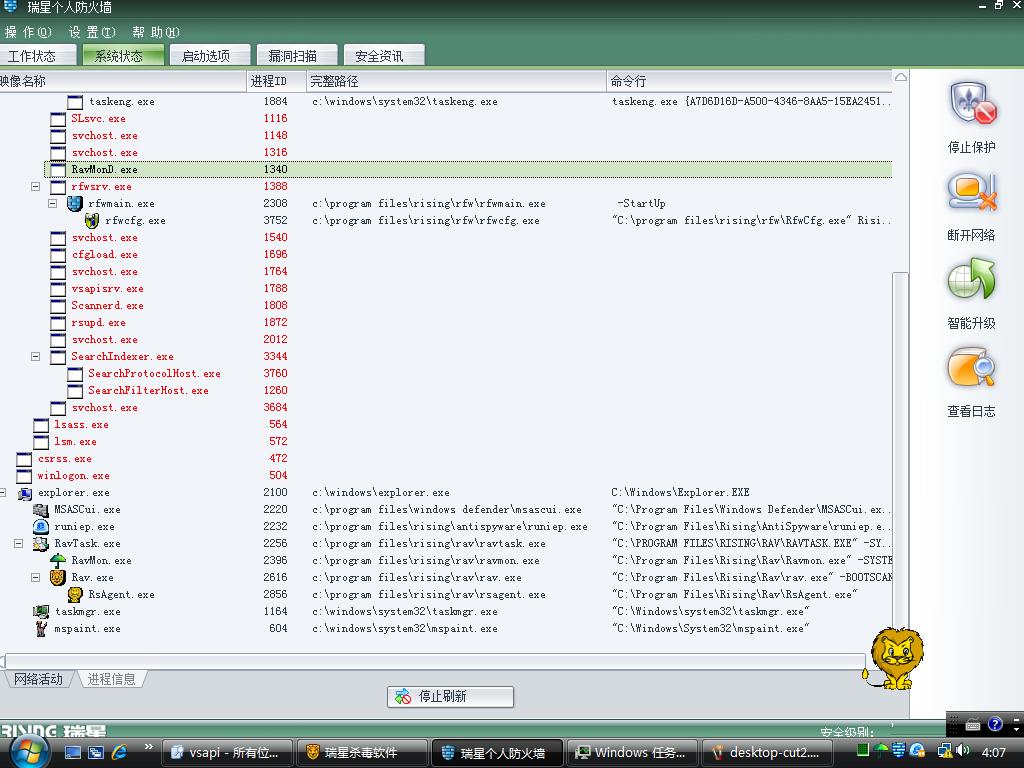Screen dimensions: 1024x768
Task: Click the horizontal scrollbar under the process list
Action: [x=434, y=661]
